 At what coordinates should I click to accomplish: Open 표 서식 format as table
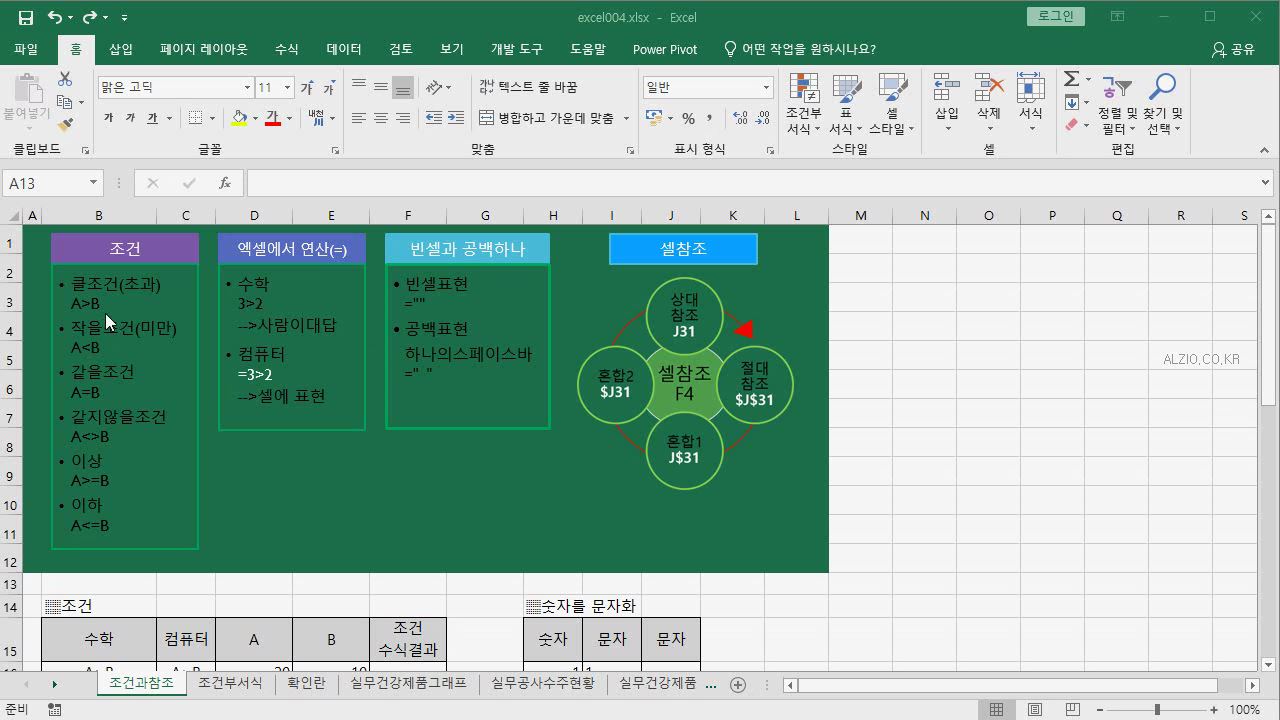846,104
